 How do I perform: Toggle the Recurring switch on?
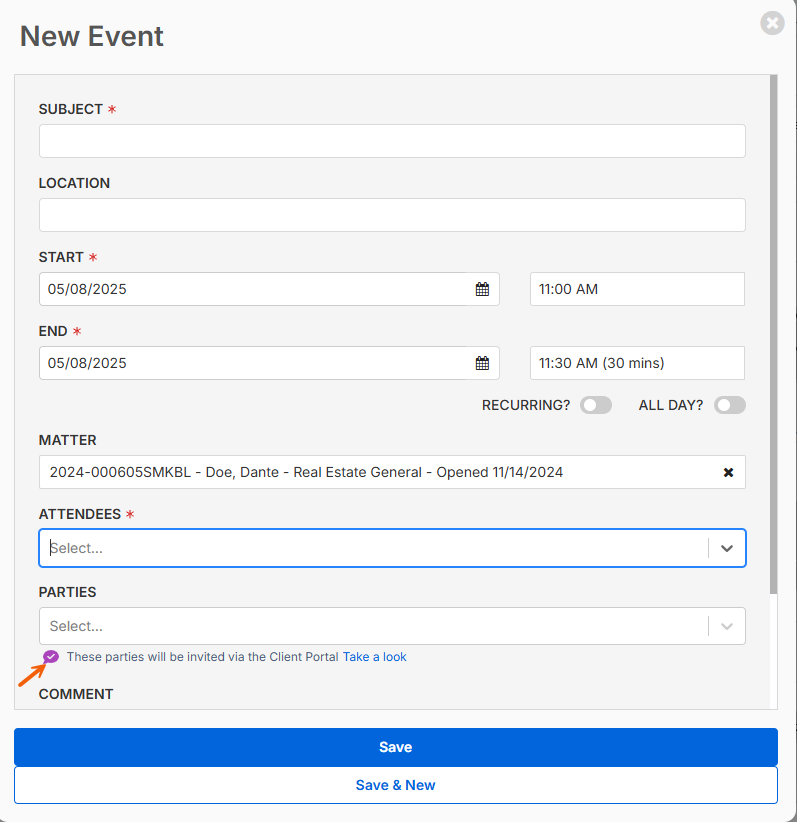[596, 405]
